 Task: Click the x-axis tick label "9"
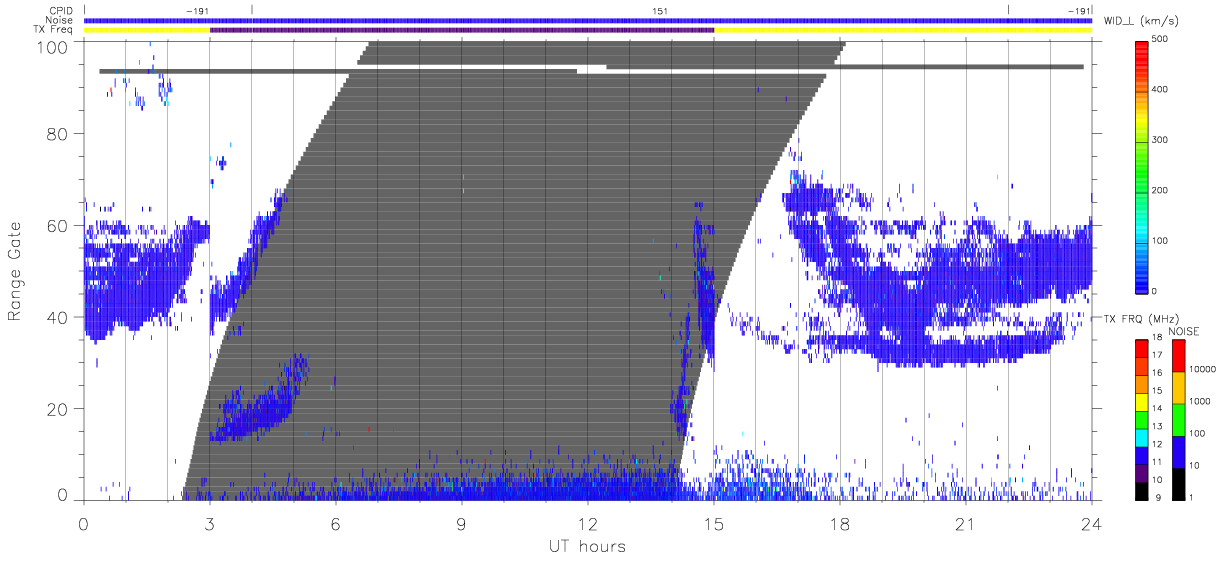[462, 524]
